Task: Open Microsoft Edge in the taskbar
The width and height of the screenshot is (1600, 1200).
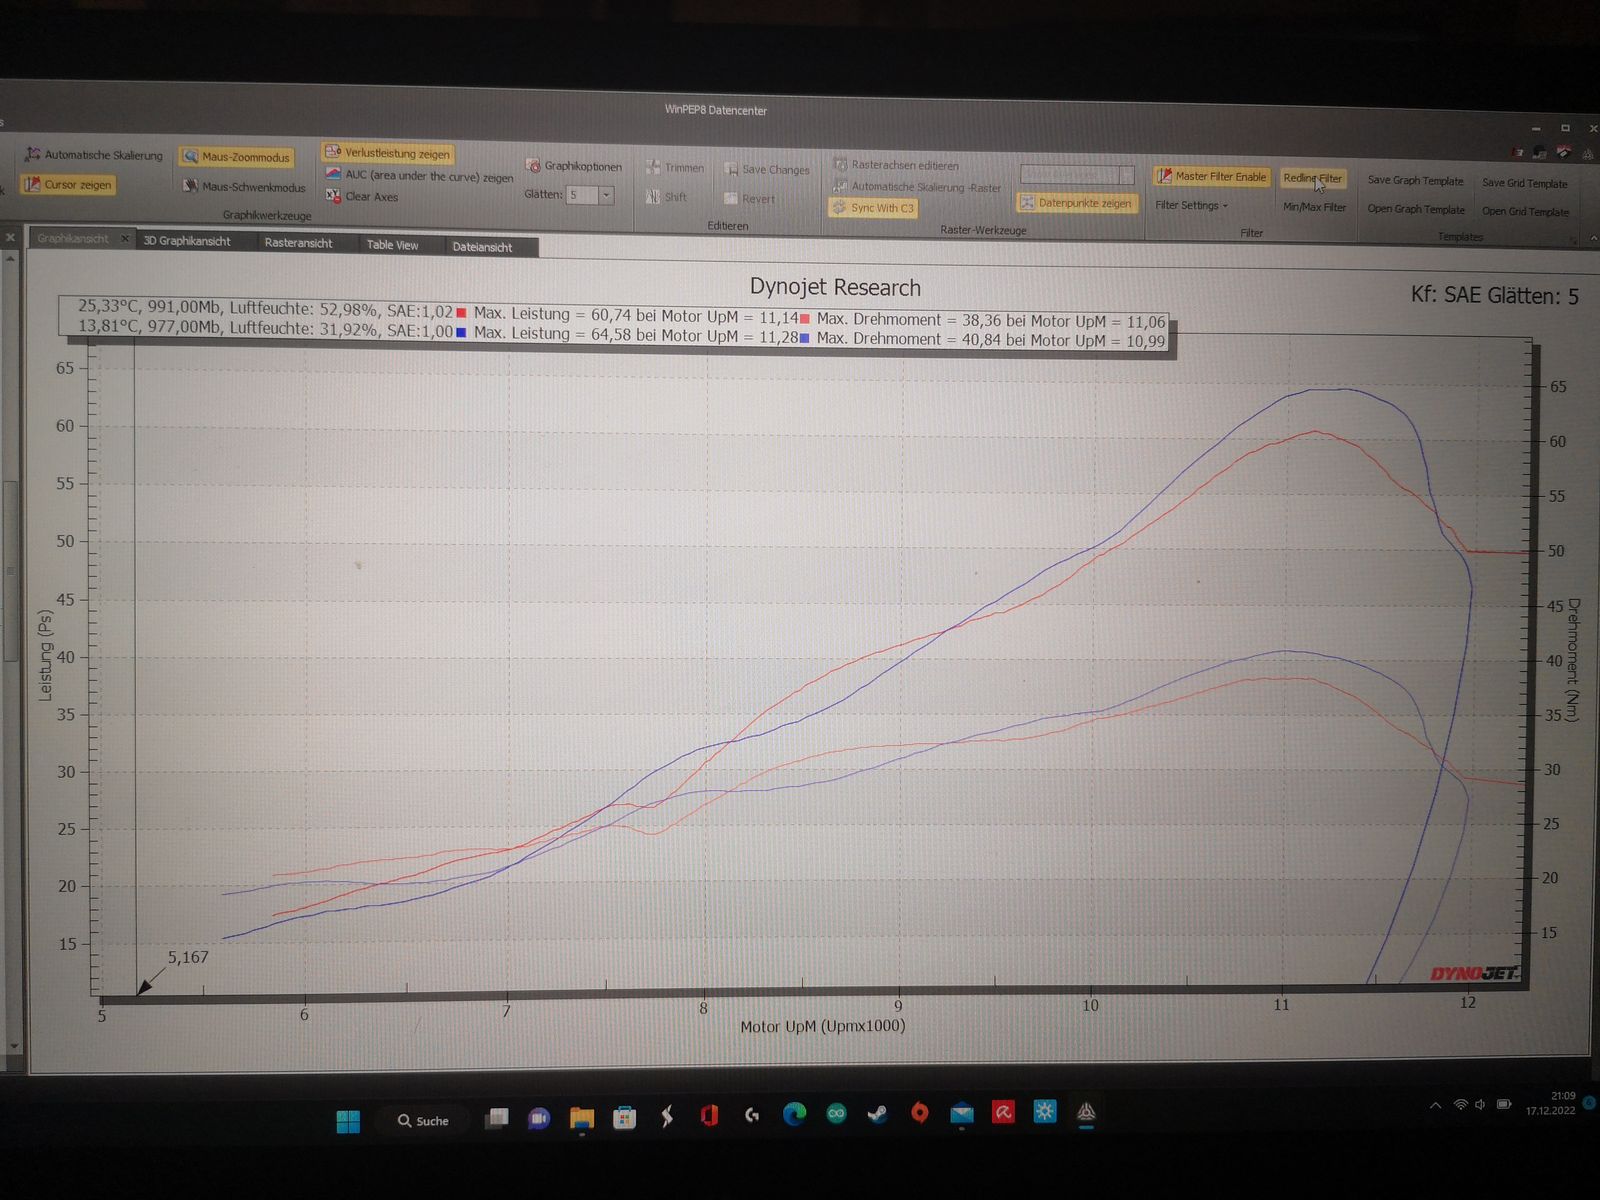Action: (794, 1114)
